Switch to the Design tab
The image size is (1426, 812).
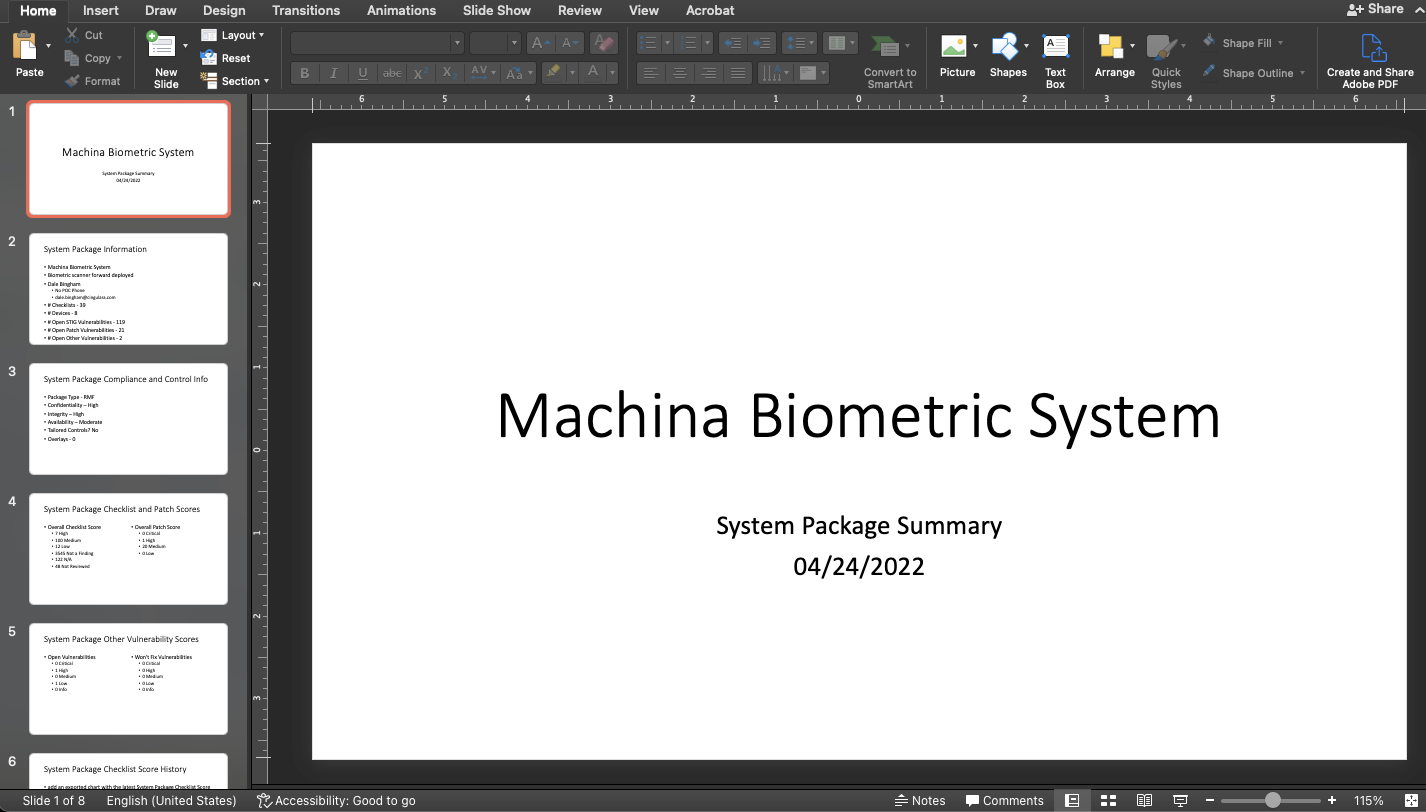click(224, 10)
